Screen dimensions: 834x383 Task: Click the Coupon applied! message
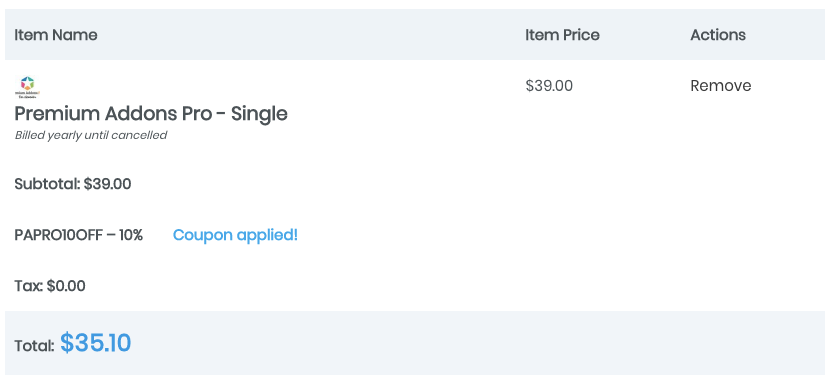[235, 235]
